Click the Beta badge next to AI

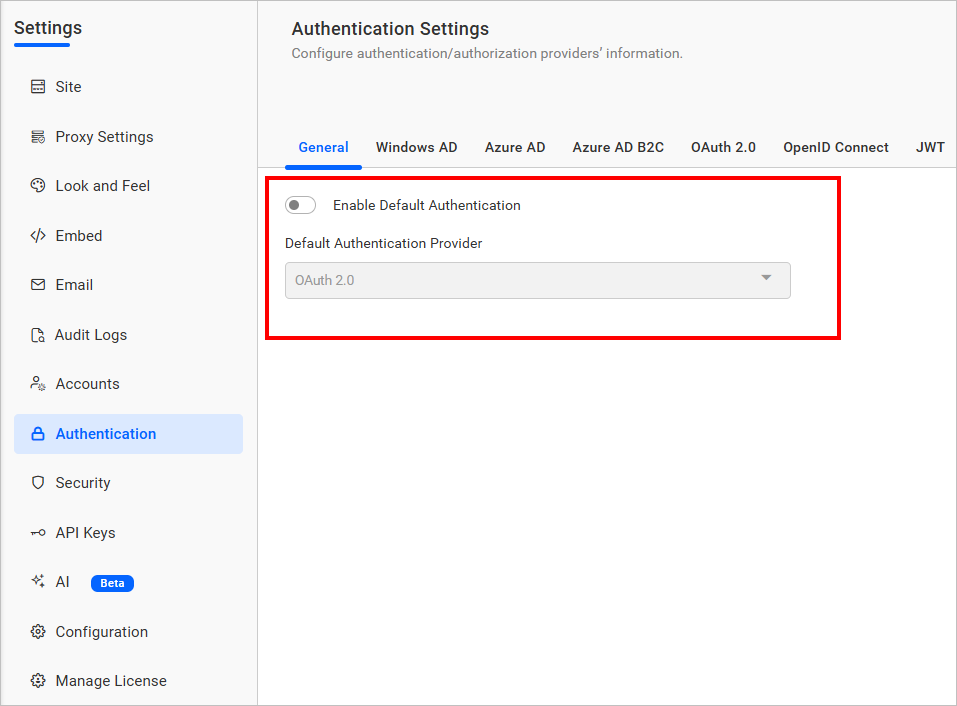point(111,583)
